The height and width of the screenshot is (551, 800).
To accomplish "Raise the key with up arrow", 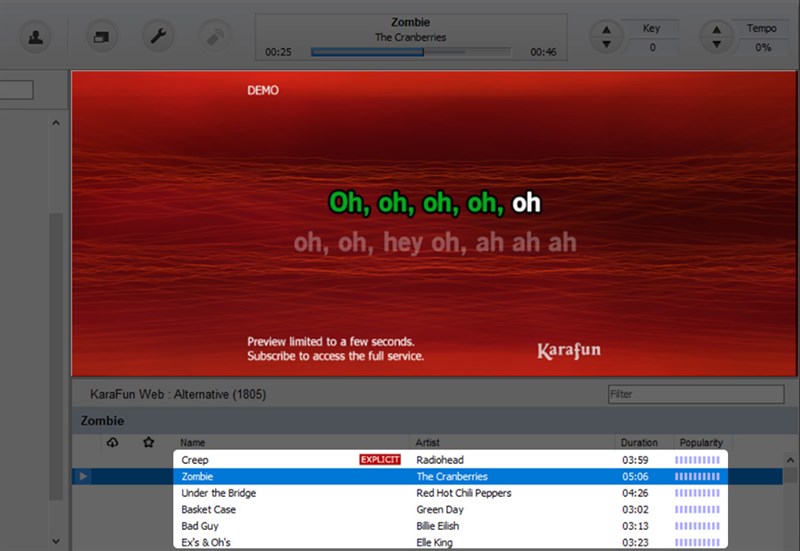I will 606,30.
